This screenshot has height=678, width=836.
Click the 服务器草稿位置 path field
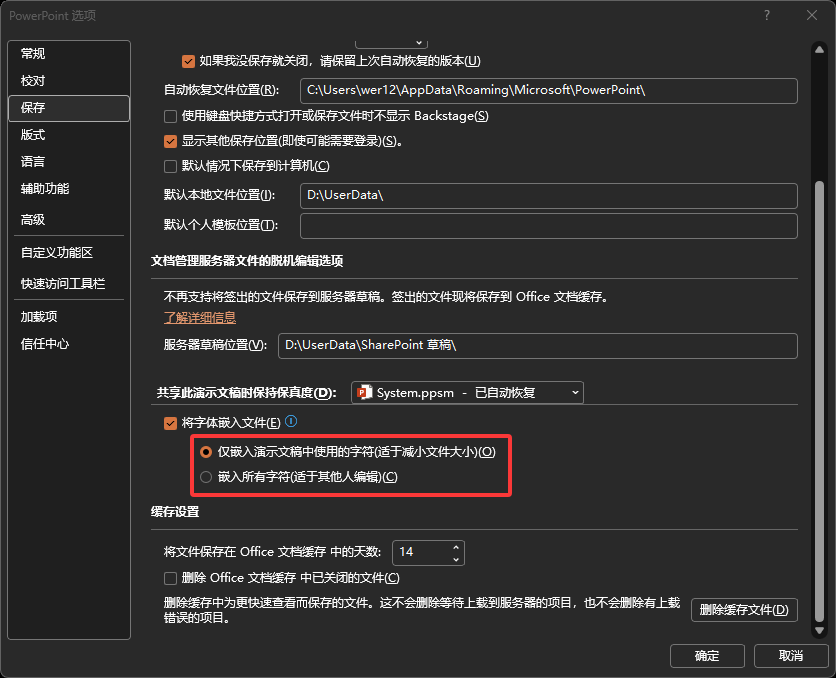(x=537, y=346)
